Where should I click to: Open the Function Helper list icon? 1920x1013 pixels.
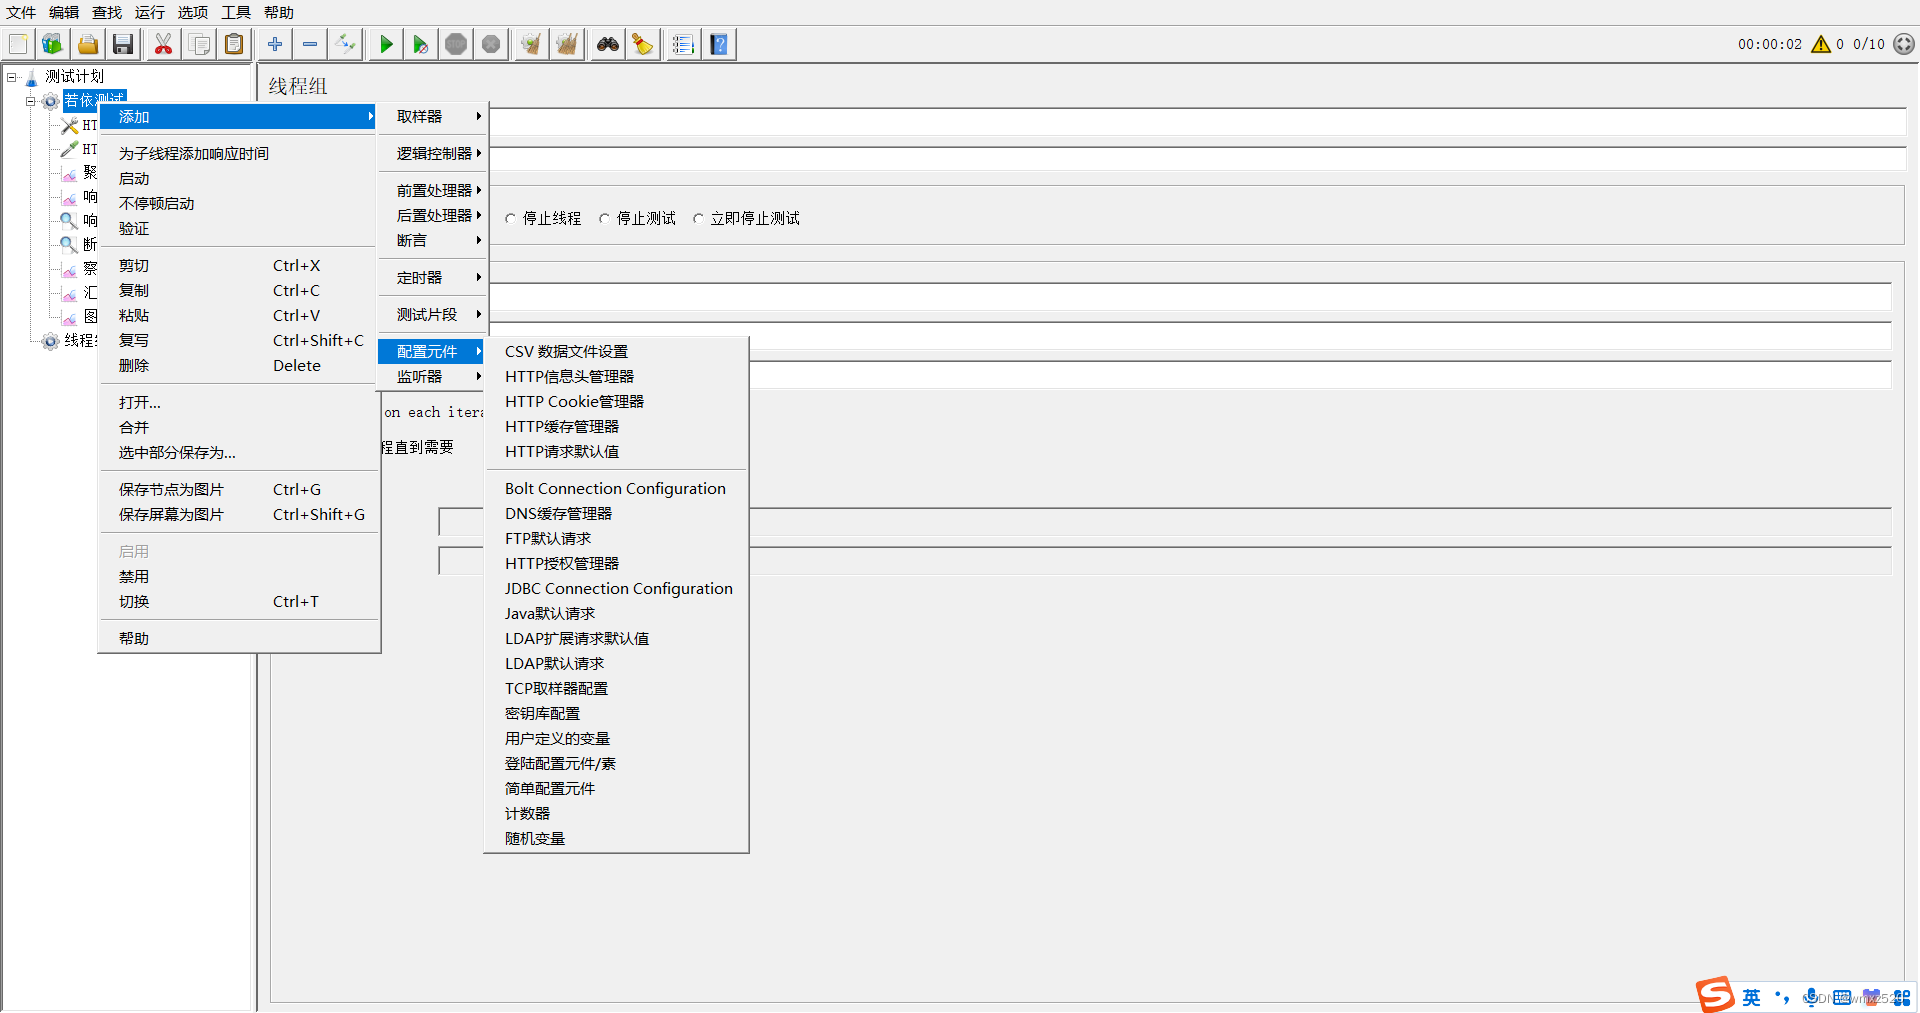tap(683, 44)
